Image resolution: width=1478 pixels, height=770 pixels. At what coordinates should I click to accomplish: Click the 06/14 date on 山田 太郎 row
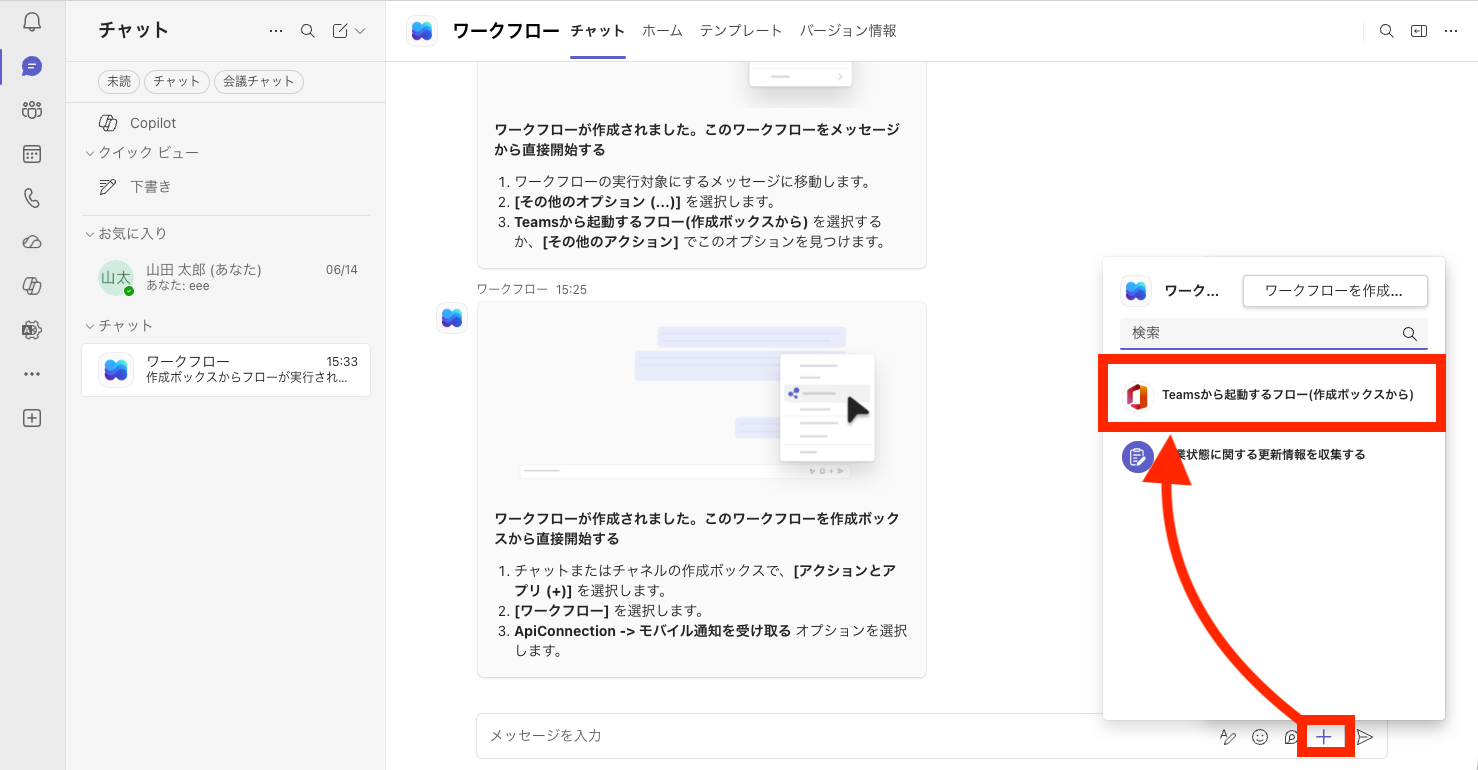[342, 270]
